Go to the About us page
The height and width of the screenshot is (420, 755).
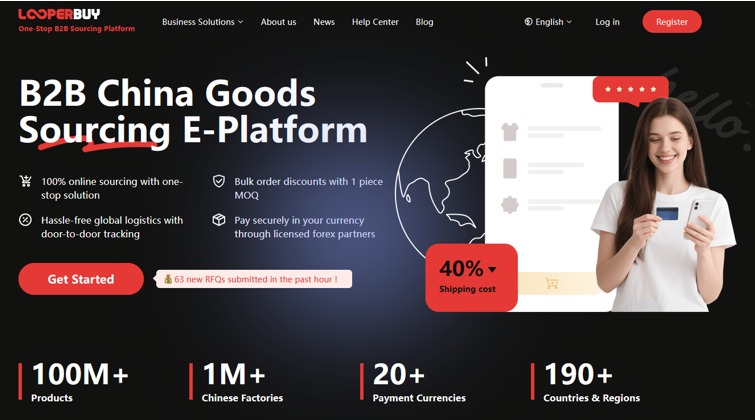click(278, 22)
